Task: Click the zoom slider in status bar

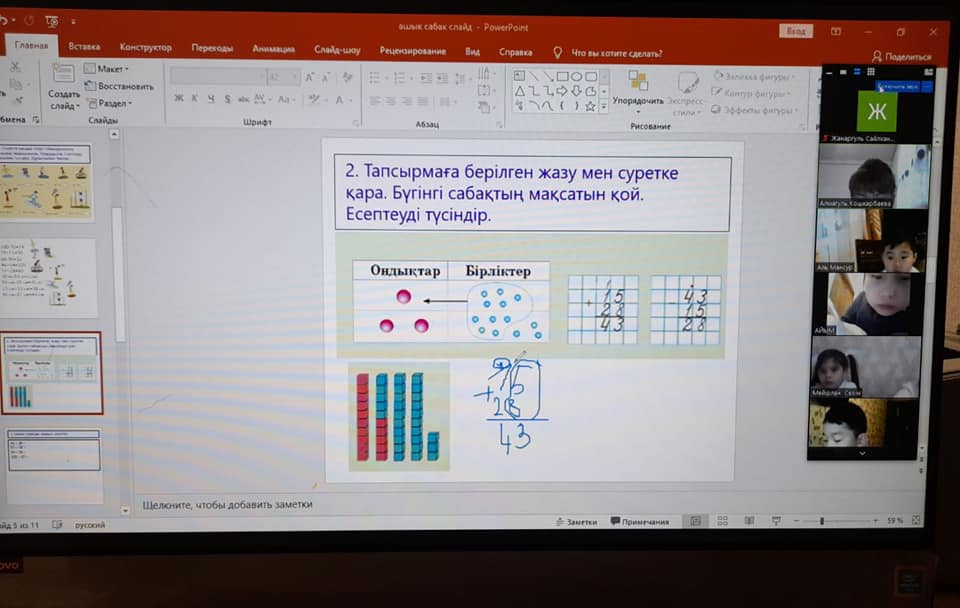Action: coord(822,521)
